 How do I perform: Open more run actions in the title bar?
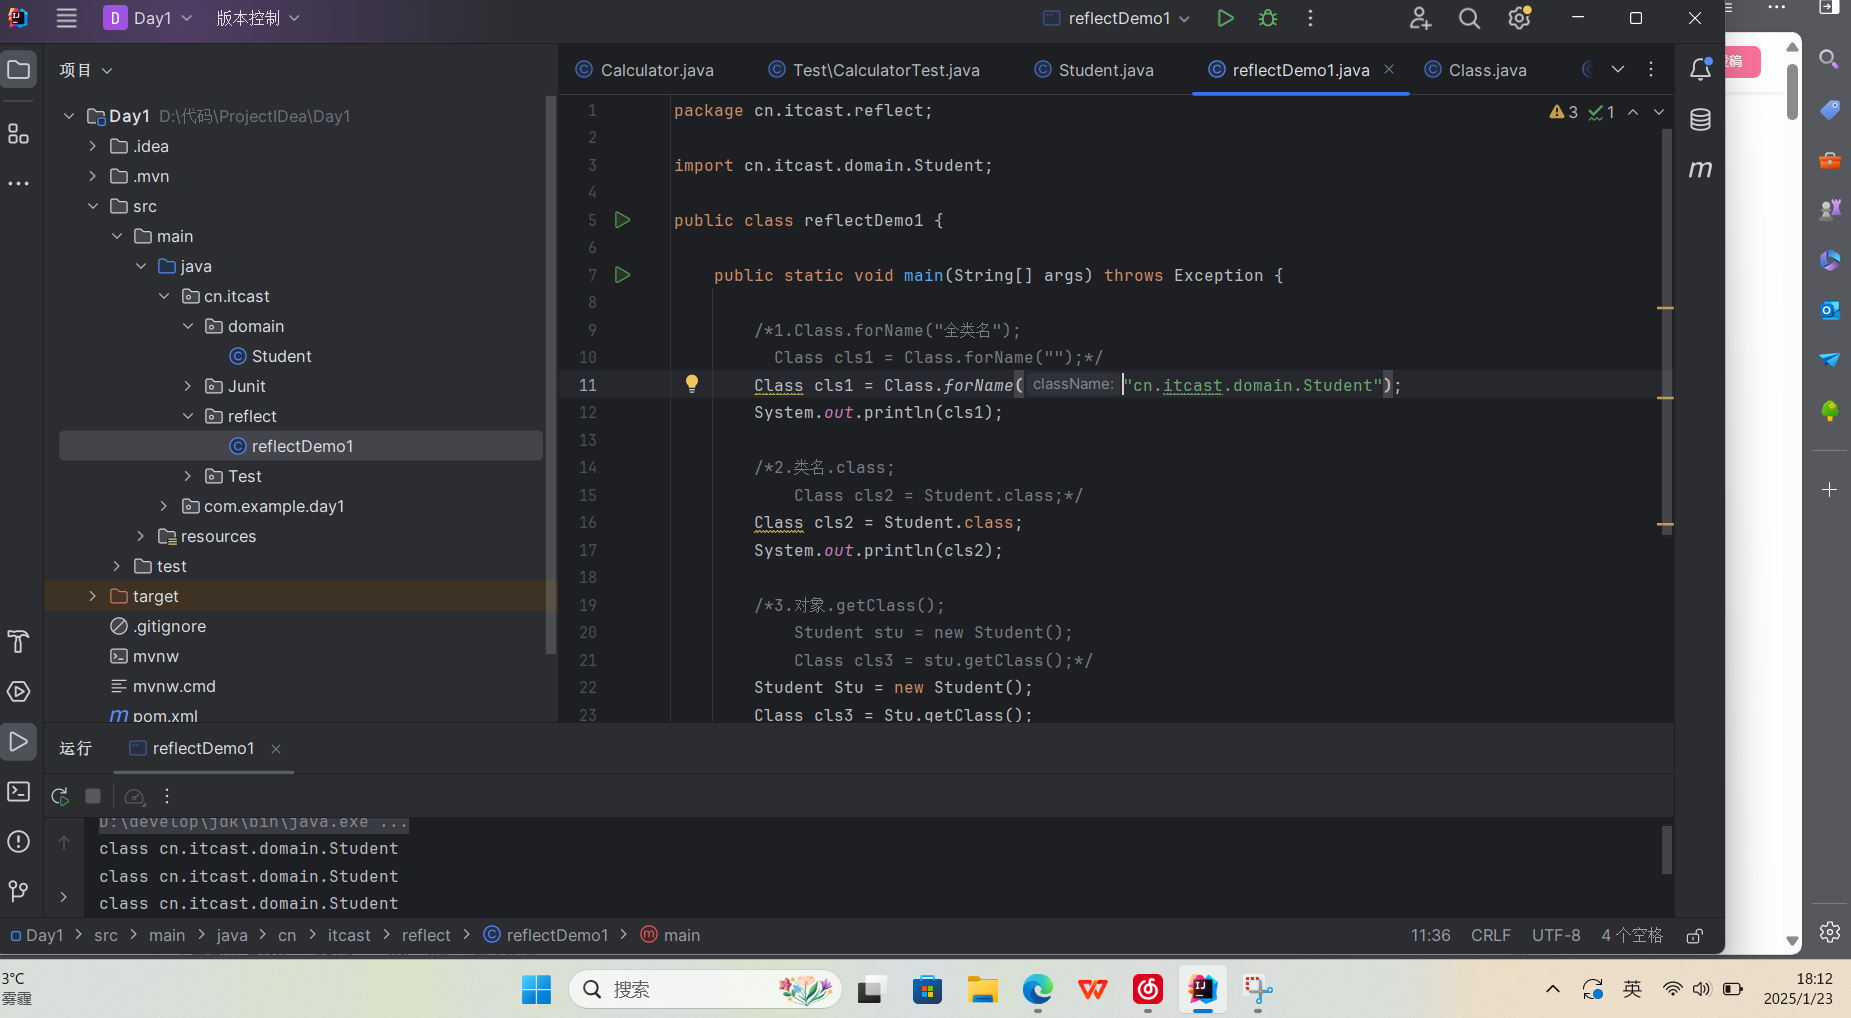1310,18
